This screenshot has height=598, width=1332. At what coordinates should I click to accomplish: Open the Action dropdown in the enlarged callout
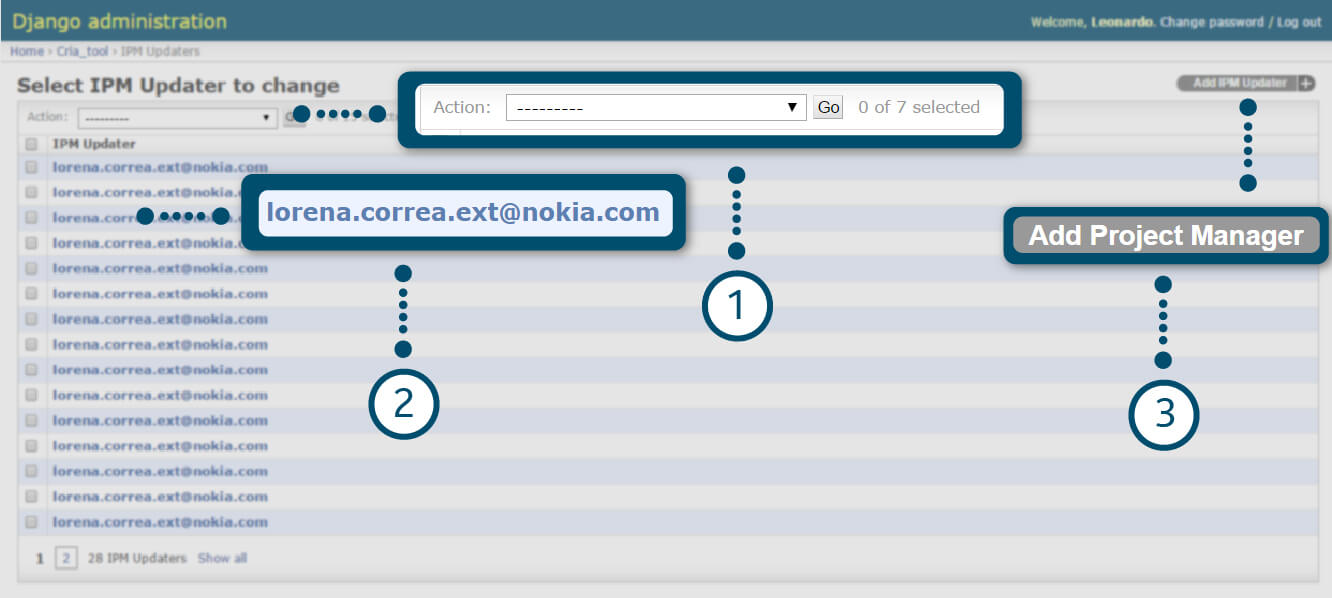[x=655, y=107]
